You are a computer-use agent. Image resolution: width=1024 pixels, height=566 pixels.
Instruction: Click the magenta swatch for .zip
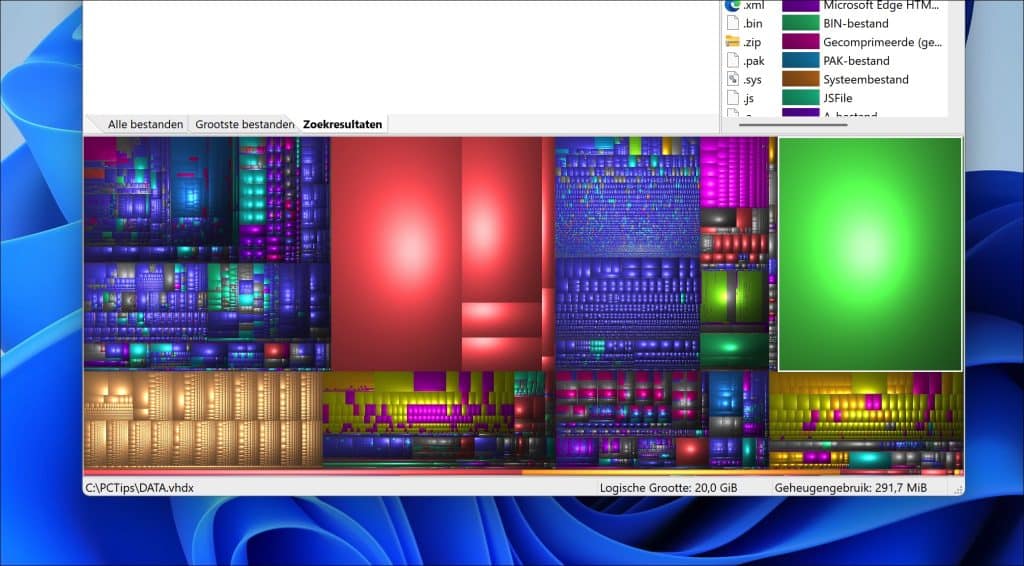[801, 42]
